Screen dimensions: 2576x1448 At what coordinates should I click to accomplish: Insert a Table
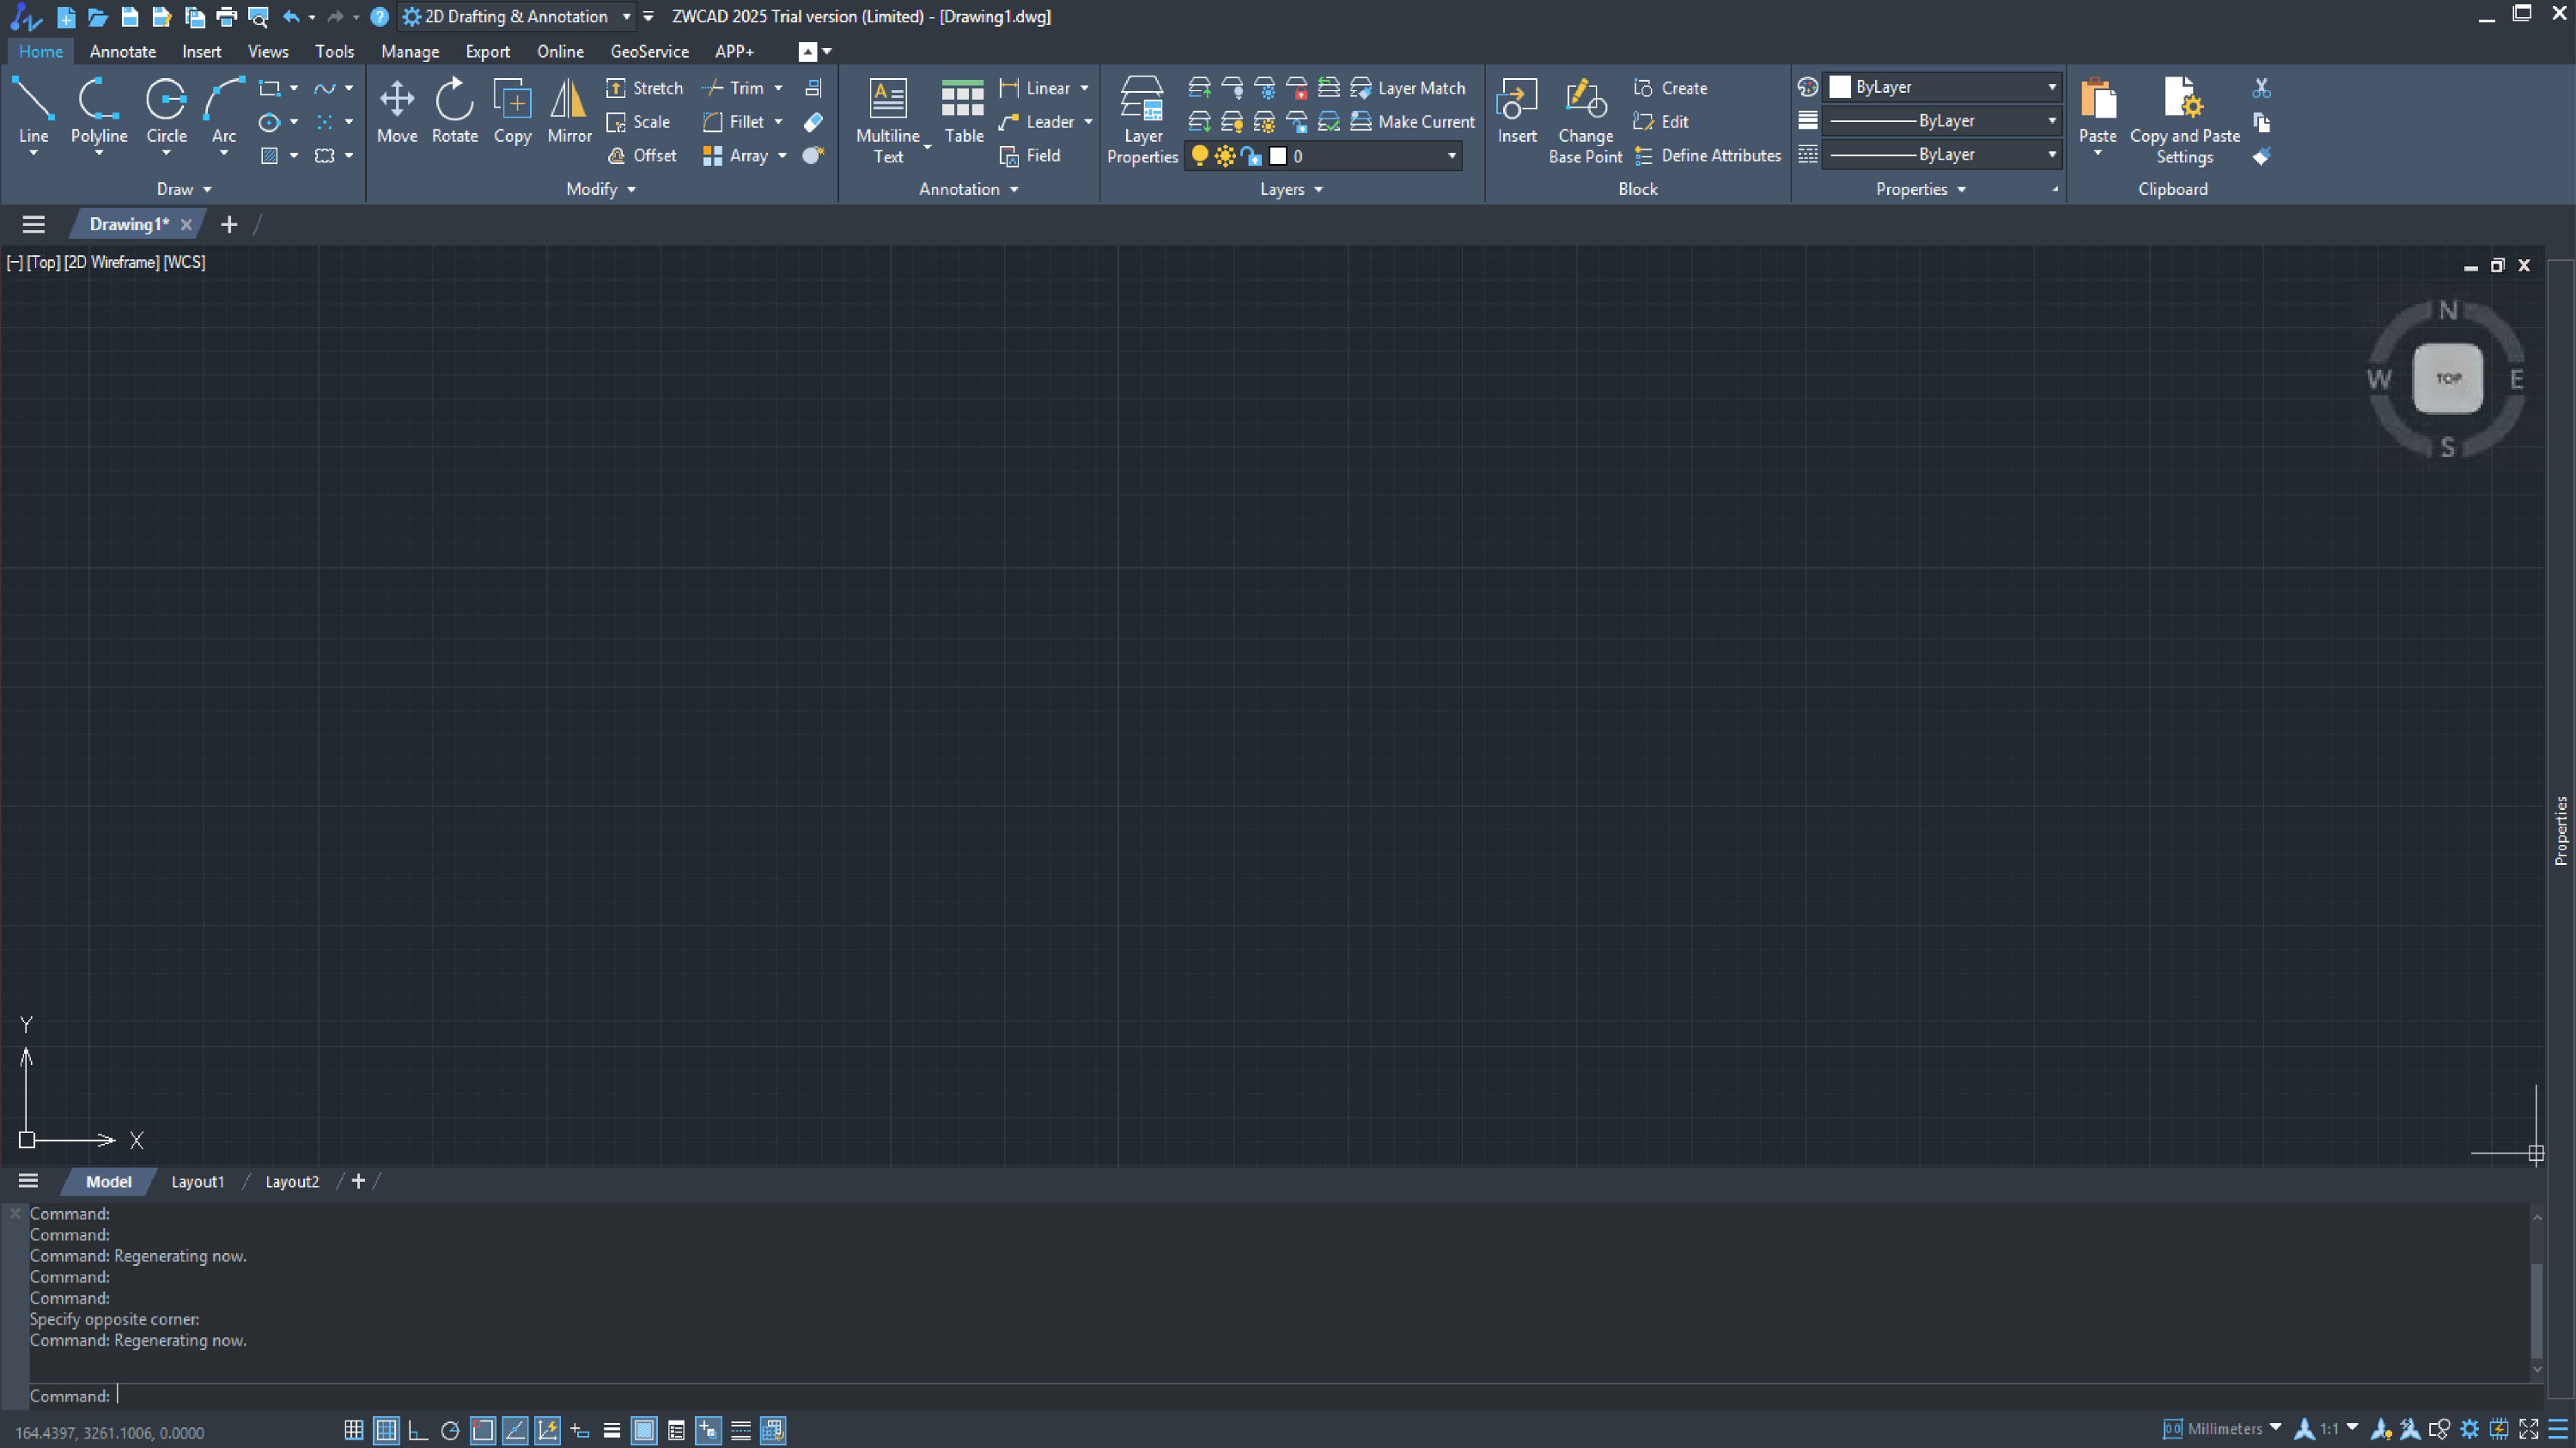coord(962,110)
